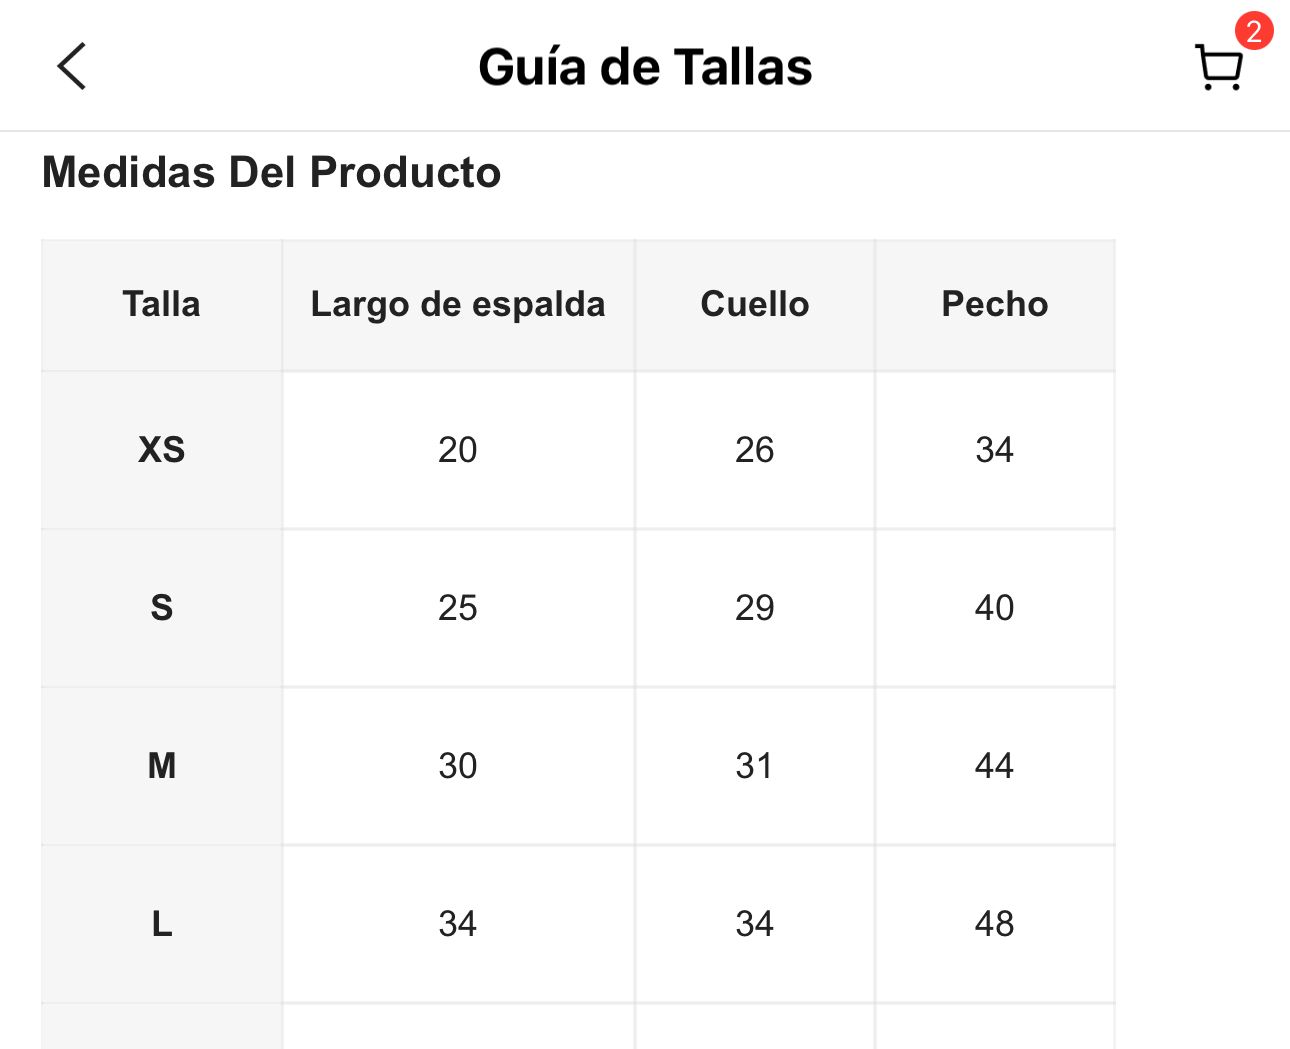The image size is (1290, 1049).
Task: Click the Cuello column header
Action: click(755, 304)
